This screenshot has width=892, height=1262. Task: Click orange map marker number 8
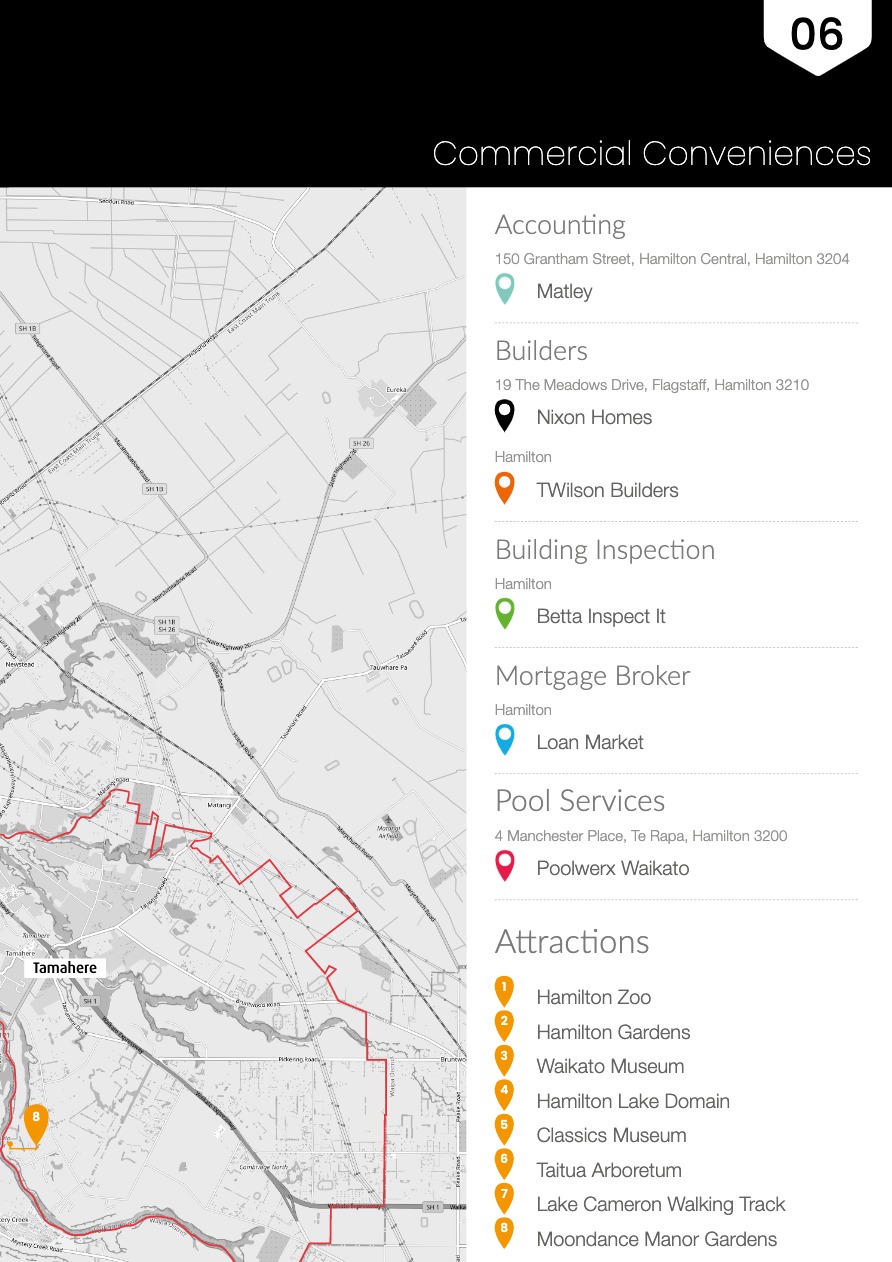36,1122
